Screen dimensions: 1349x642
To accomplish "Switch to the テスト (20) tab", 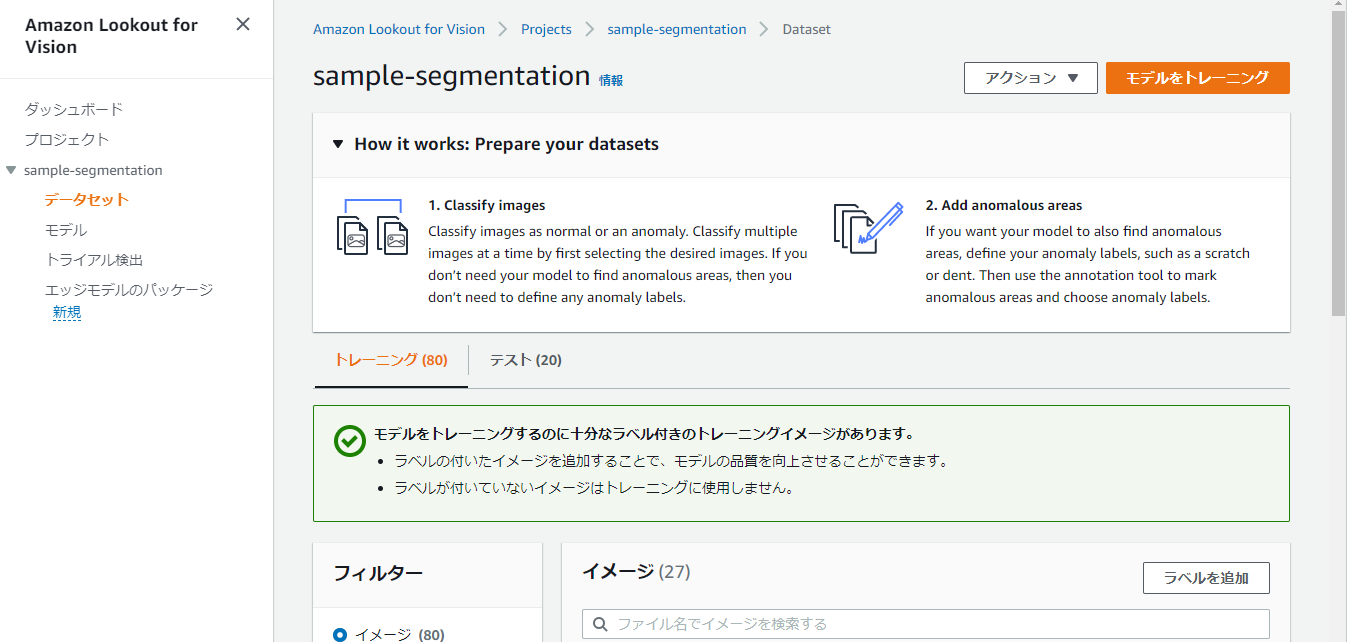I will click(x=526, y=360).
